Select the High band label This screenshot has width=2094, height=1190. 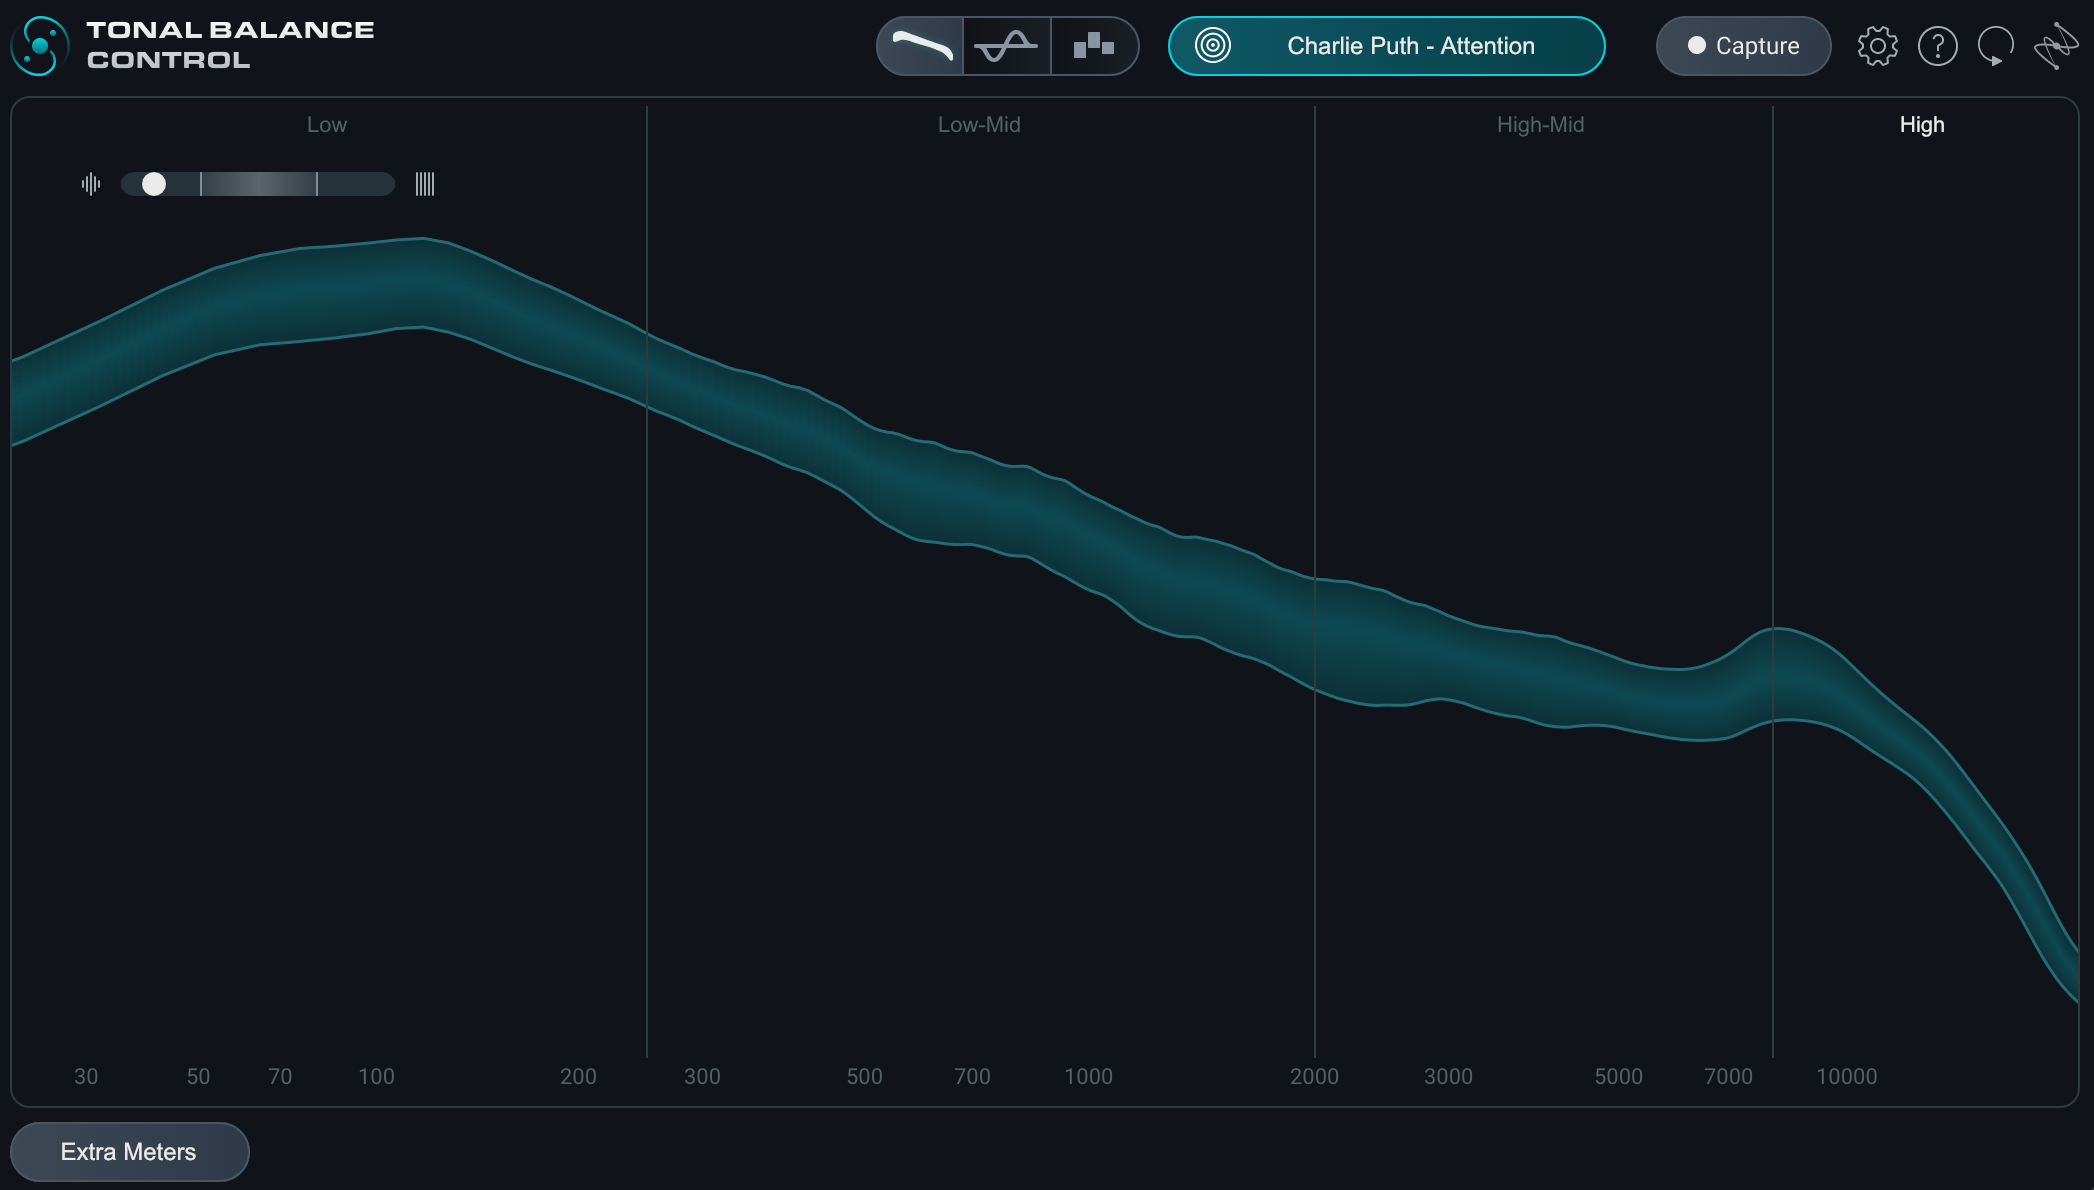[1921, 125]
